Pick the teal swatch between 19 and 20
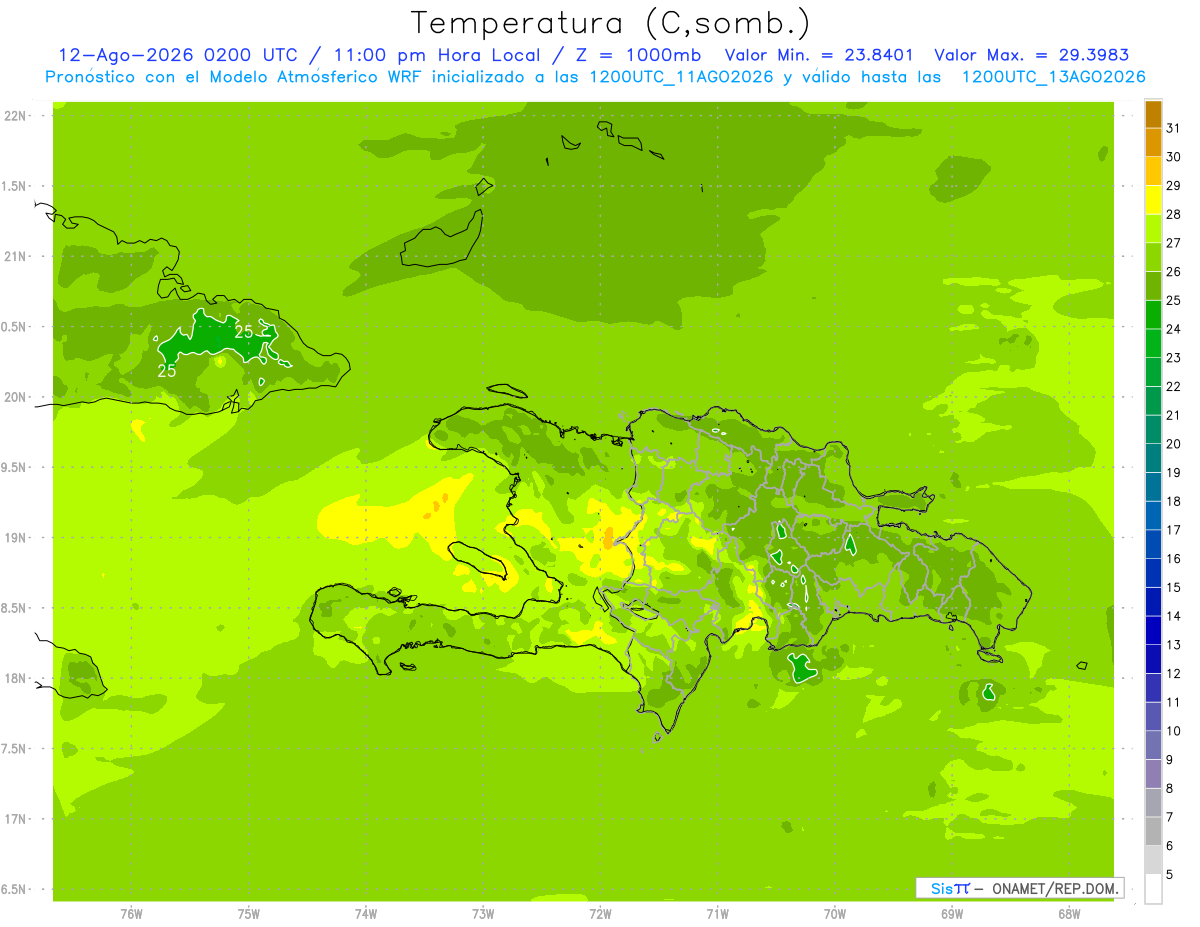 pos(1153,458)
